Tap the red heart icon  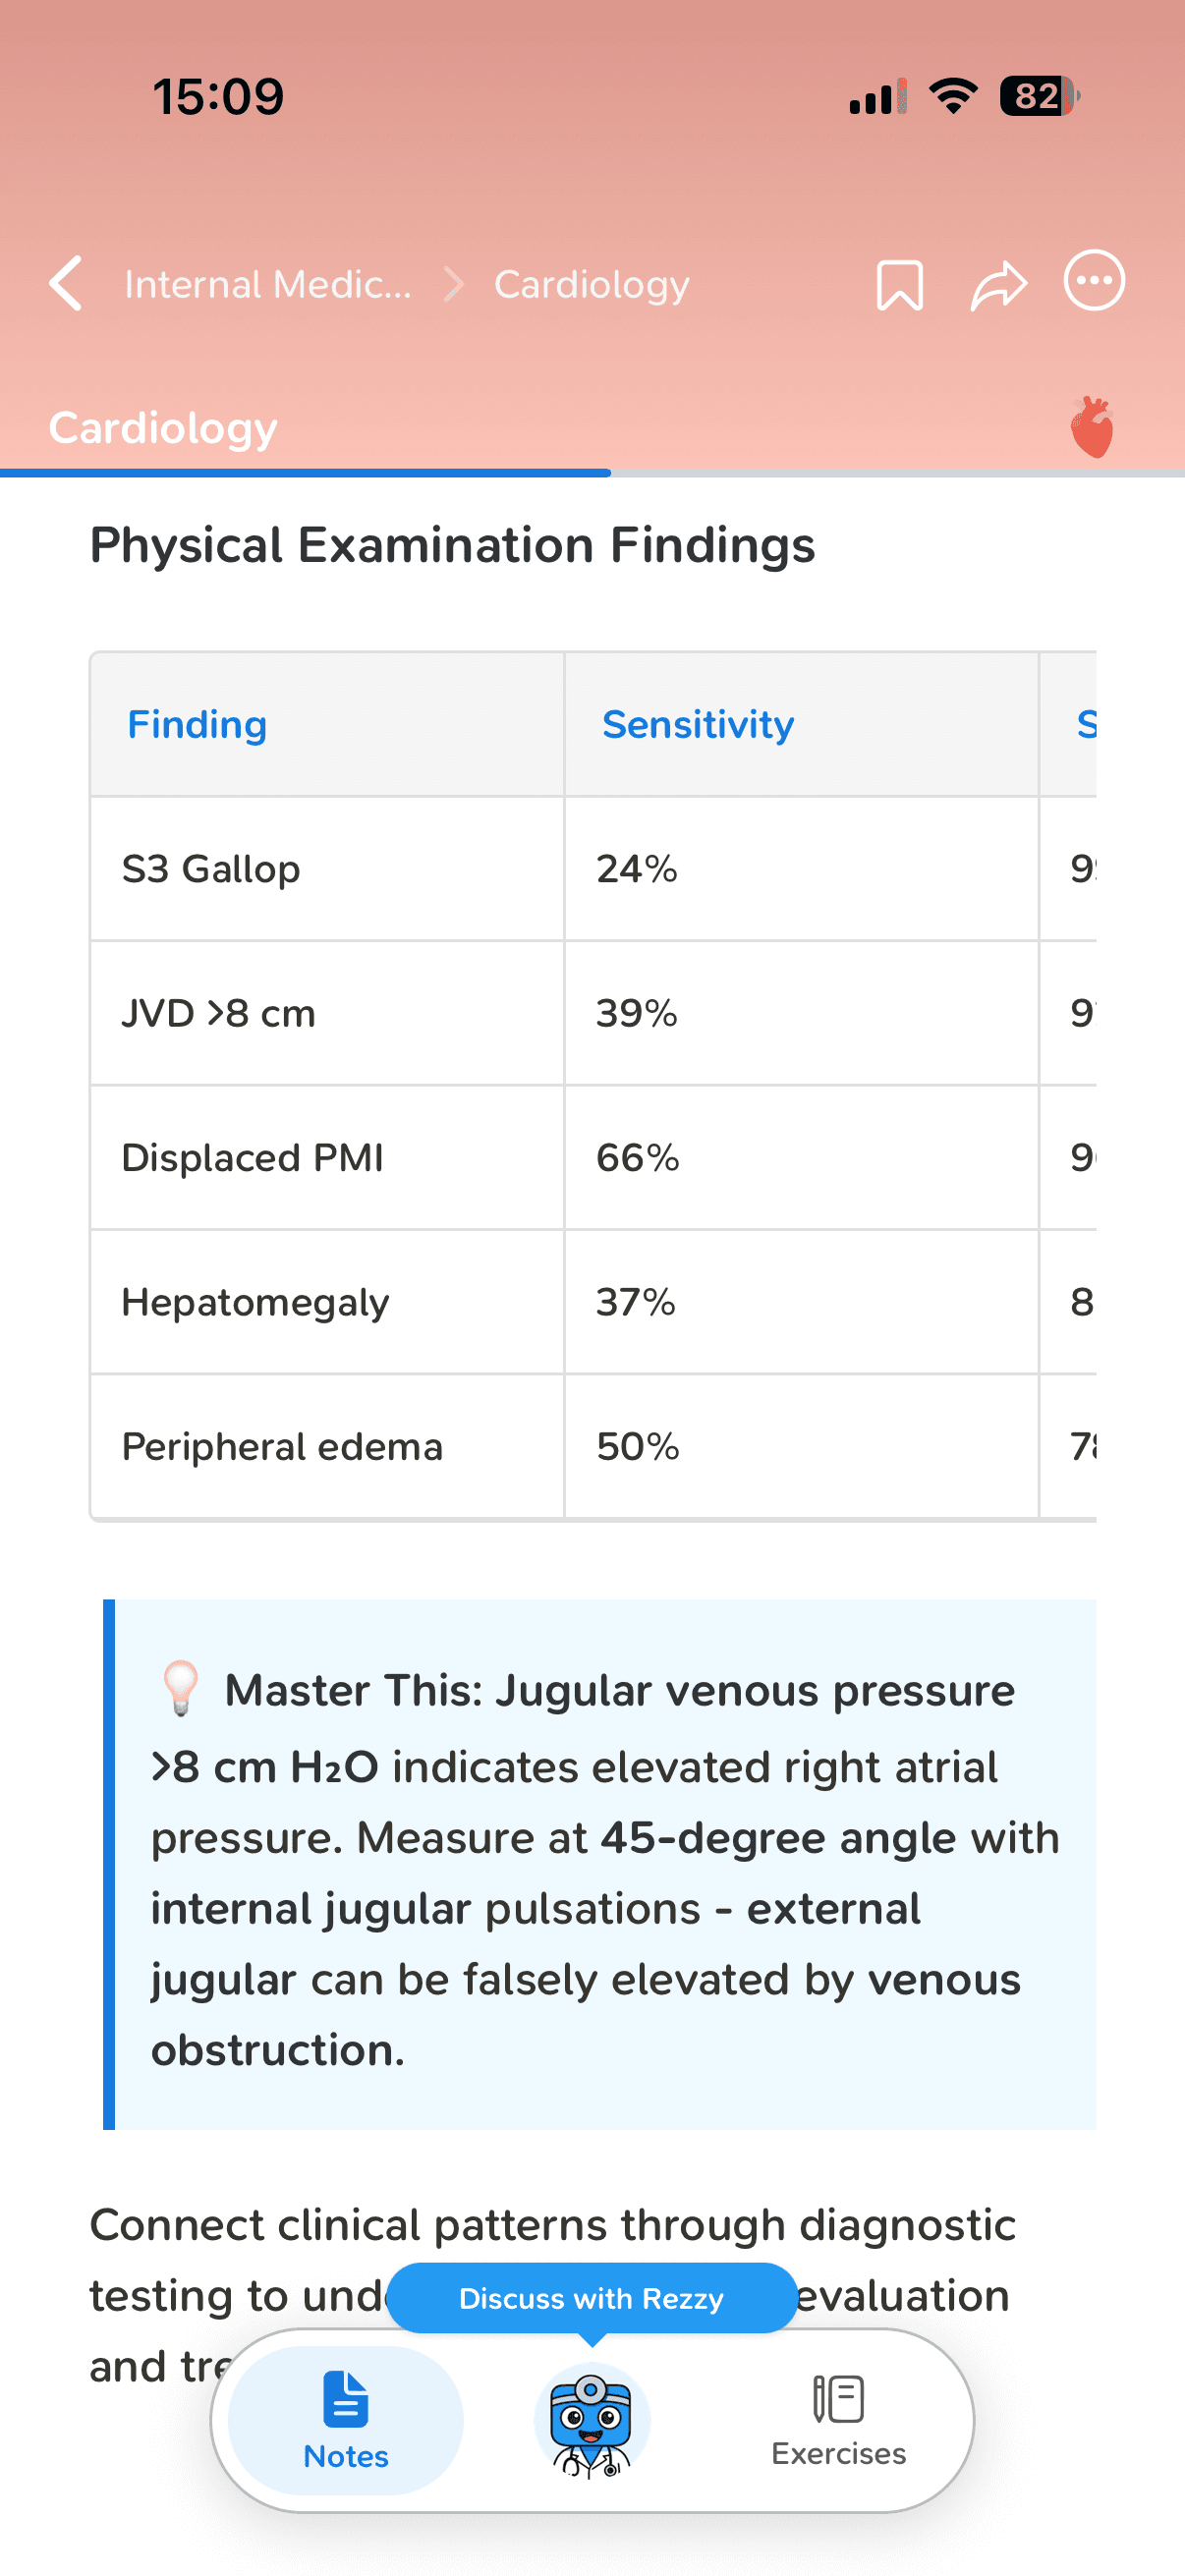coord(1092,428)
